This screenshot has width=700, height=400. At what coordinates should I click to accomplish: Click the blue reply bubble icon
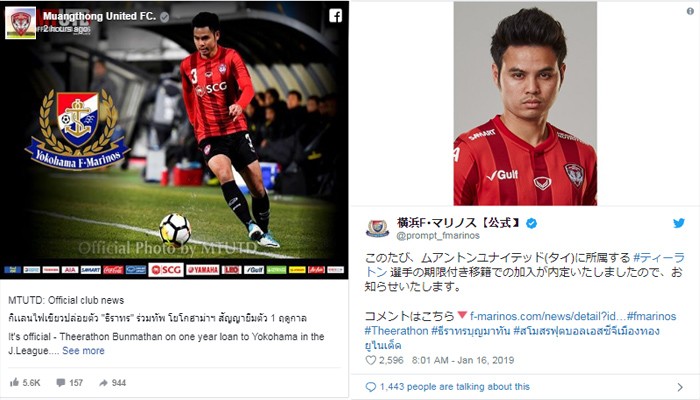tap(371, 387)
